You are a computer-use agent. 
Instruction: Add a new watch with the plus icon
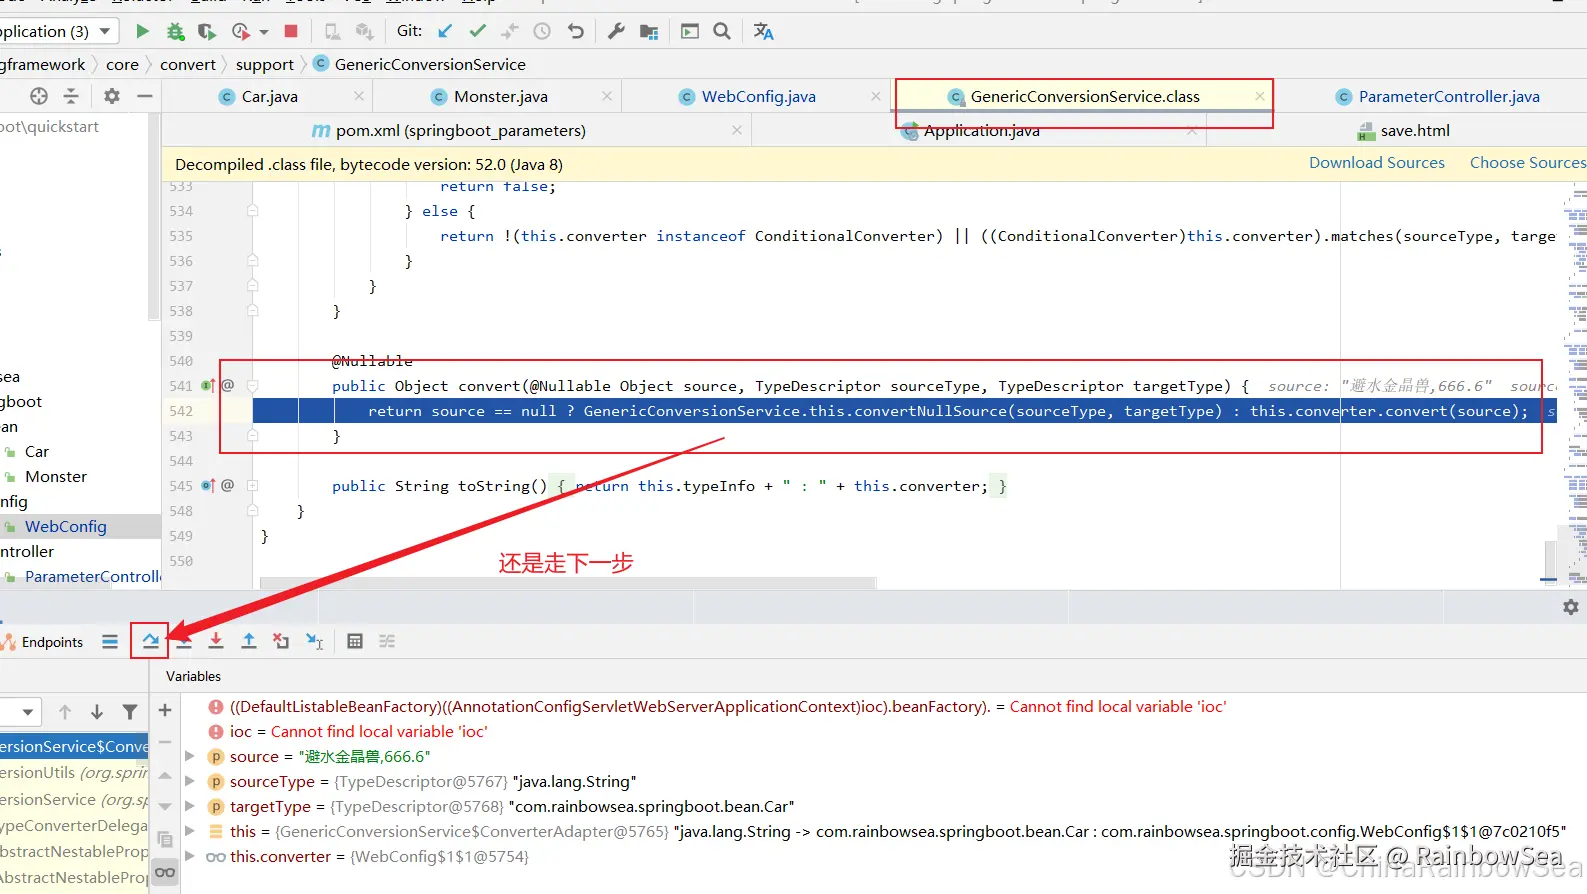pyautogui.click(x=165, y=710)
